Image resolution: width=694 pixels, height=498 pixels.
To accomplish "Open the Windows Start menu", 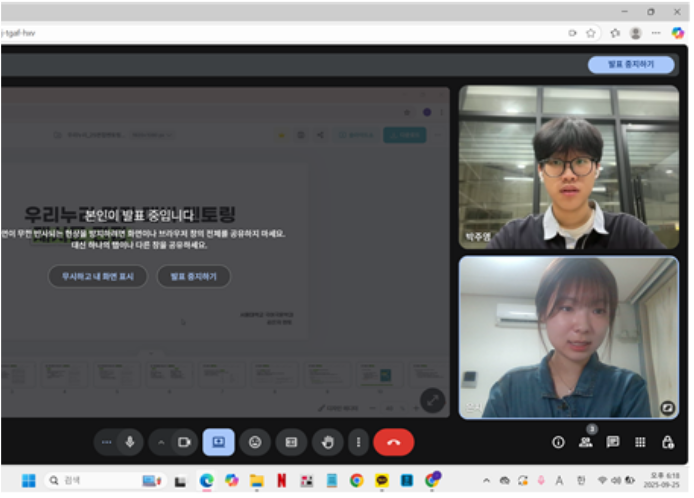I will (29, 480).
